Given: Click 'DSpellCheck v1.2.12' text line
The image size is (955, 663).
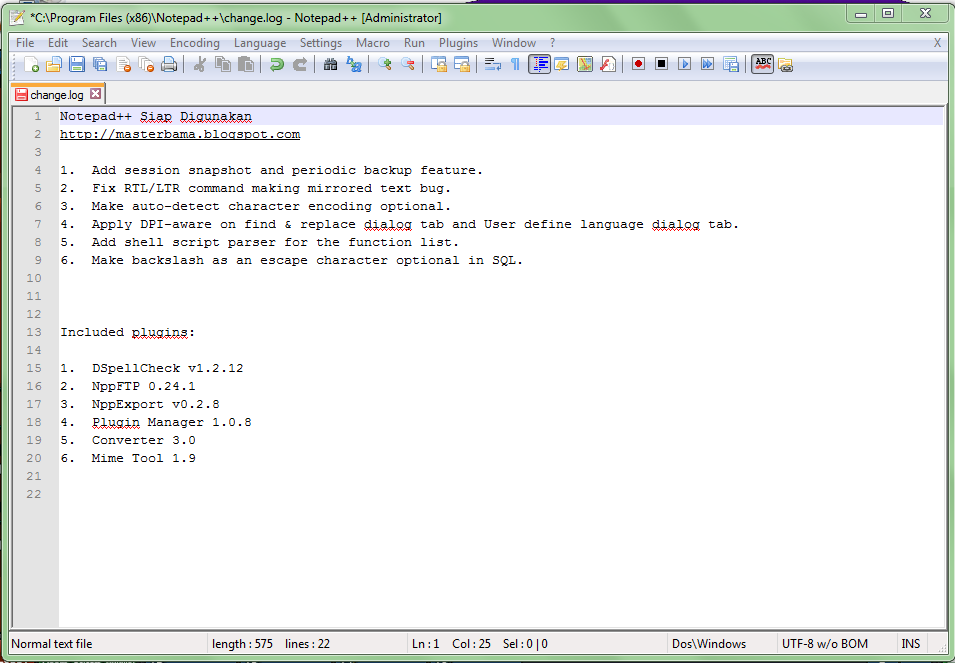Looking at the screenshot, I should tap(167, 368).
